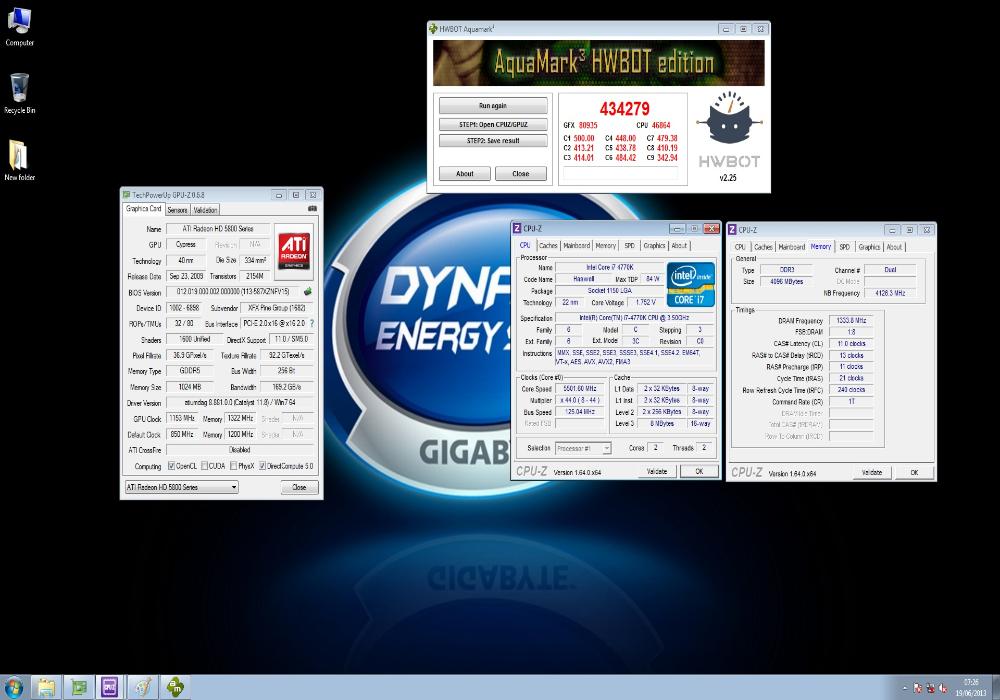The image size is (1000, 700).
Task: Click Validate in the left CPU-Z window
Action: 657,471
